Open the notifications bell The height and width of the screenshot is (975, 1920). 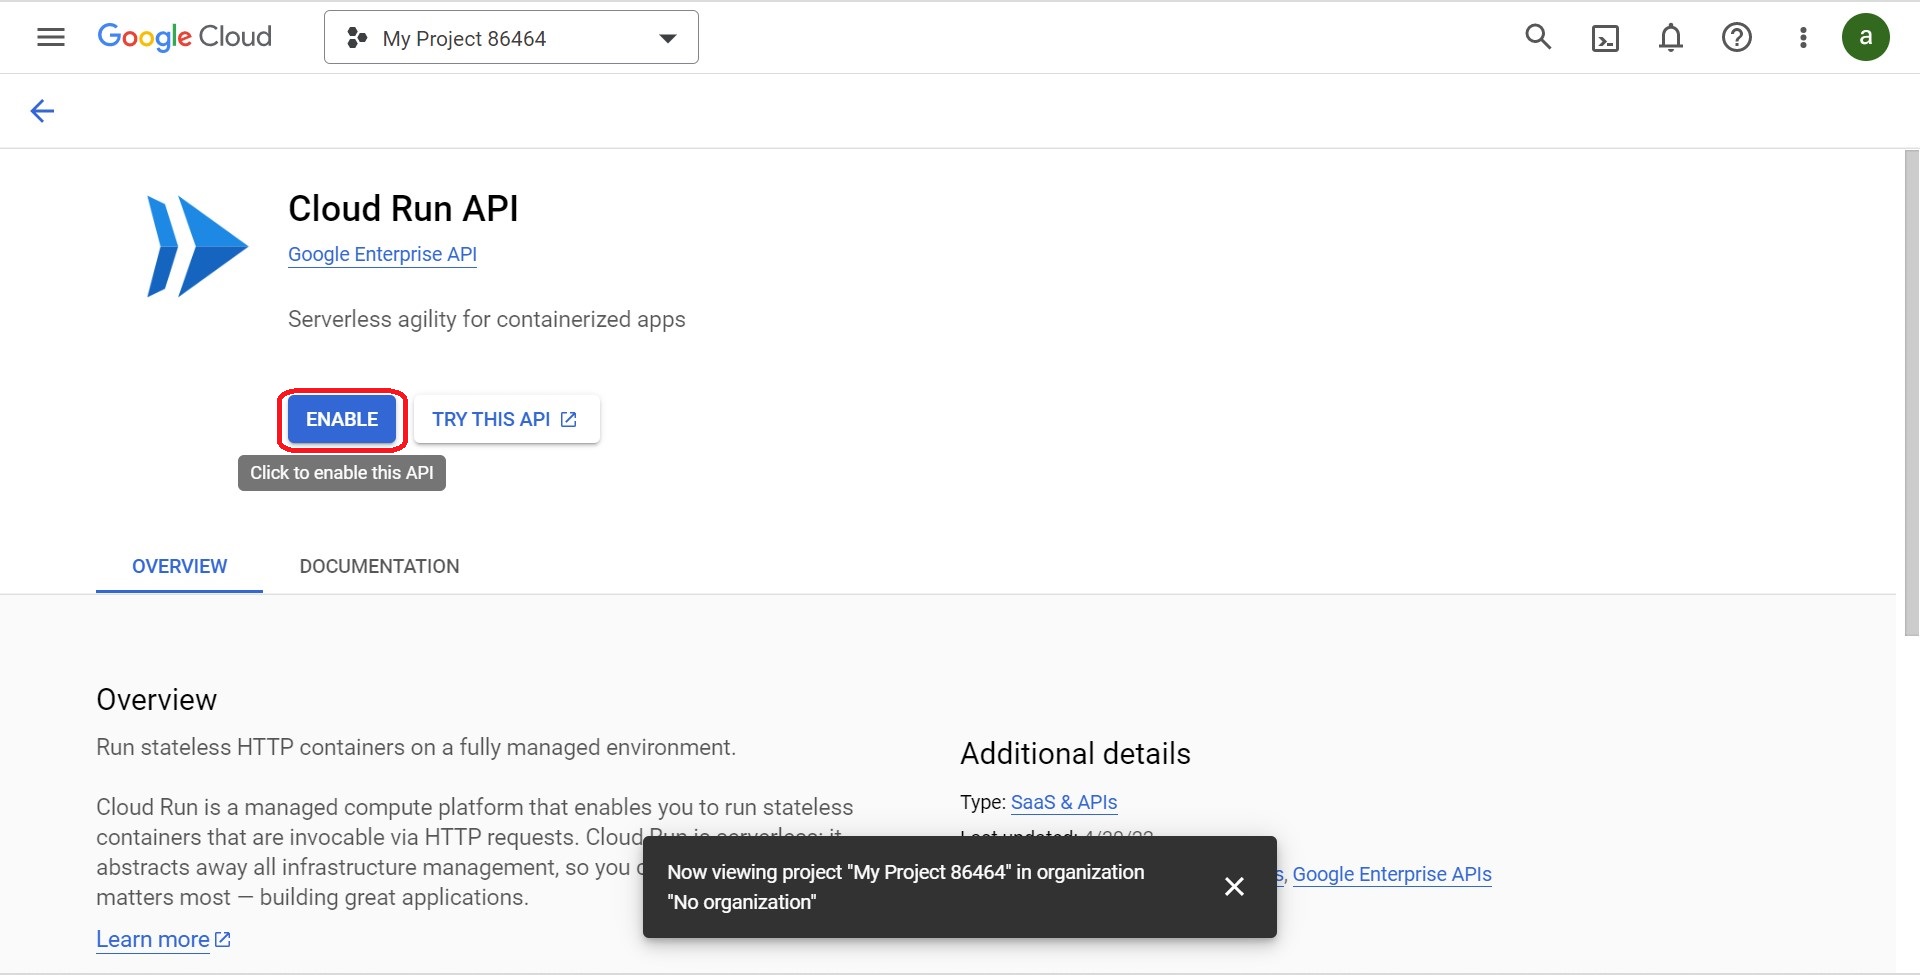click(x=1670, y=37)
